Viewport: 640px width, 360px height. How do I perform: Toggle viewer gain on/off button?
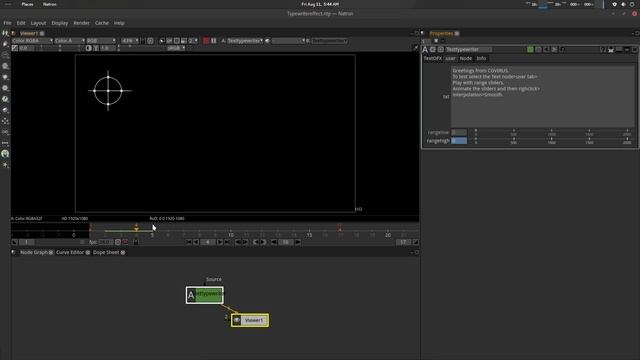15,48
